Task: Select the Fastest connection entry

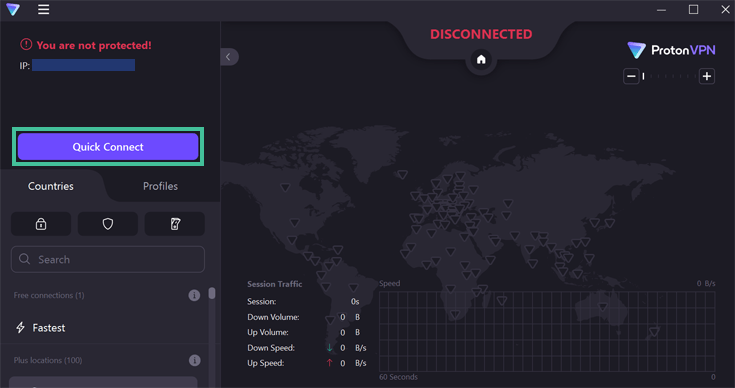Action: click(x=103, y=328)
